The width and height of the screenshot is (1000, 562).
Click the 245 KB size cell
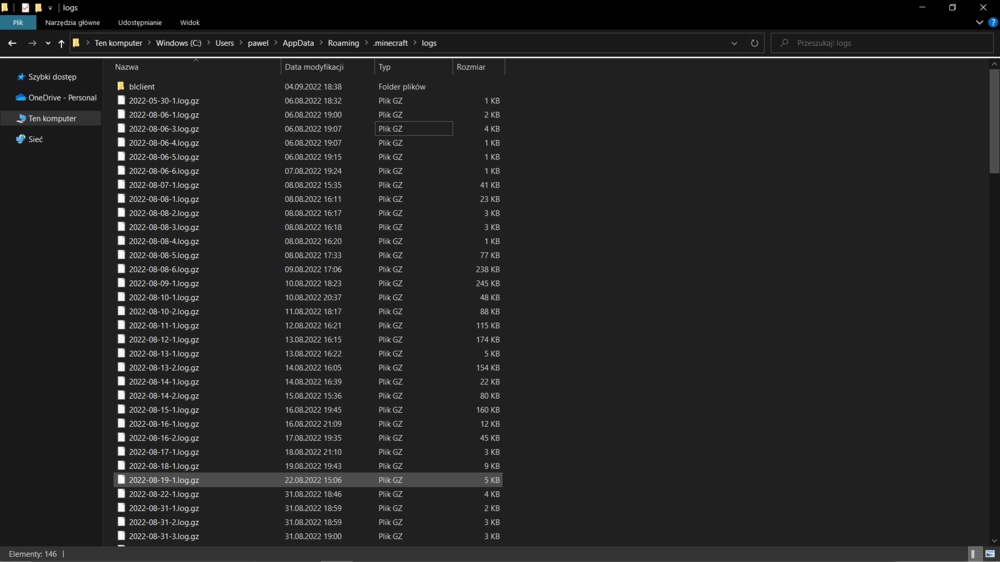coord(487,283)
